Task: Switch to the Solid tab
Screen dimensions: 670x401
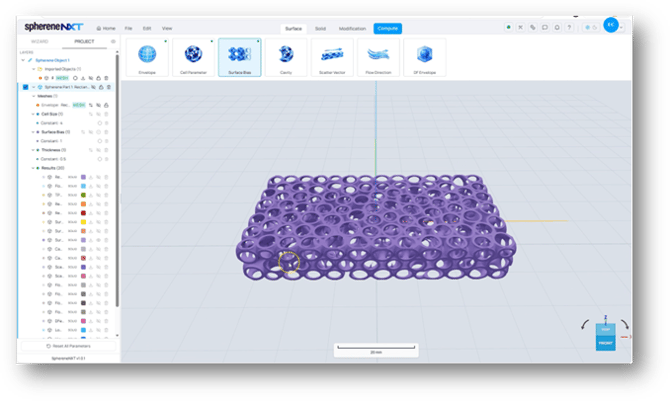Action: click(x=320, y=29)
